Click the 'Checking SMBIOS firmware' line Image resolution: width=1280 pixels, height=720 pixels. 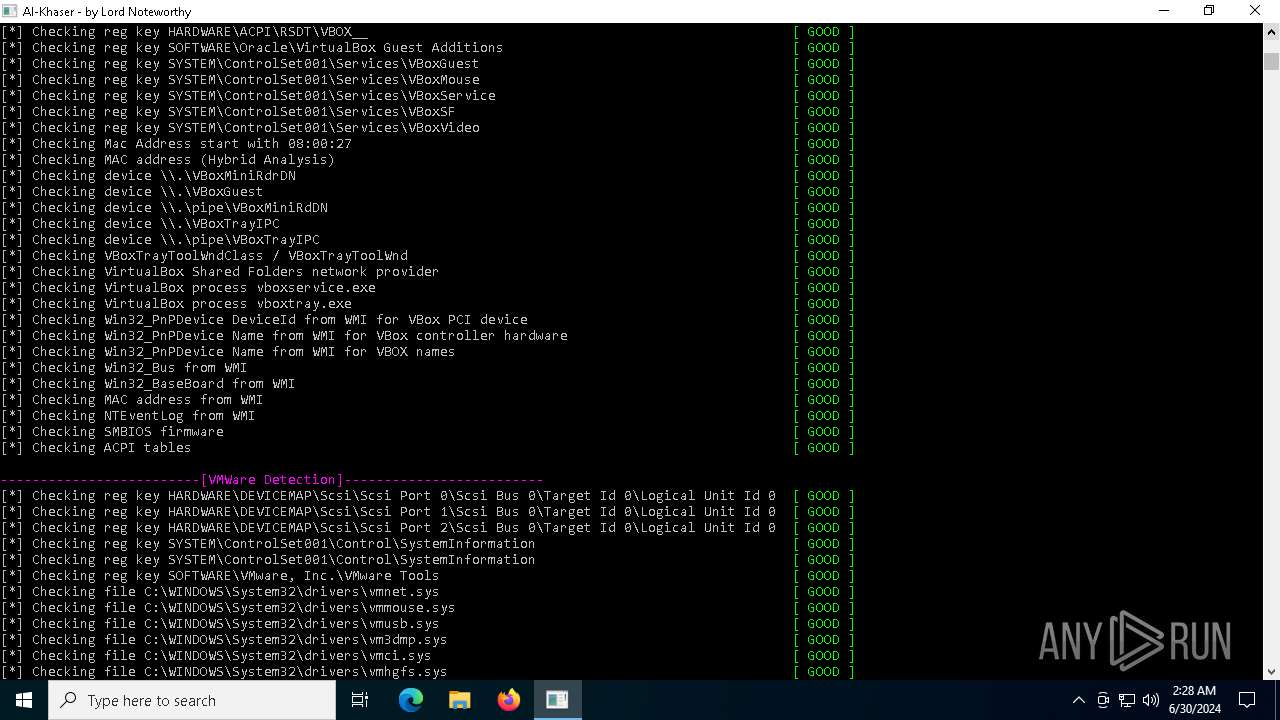[112, 432]
